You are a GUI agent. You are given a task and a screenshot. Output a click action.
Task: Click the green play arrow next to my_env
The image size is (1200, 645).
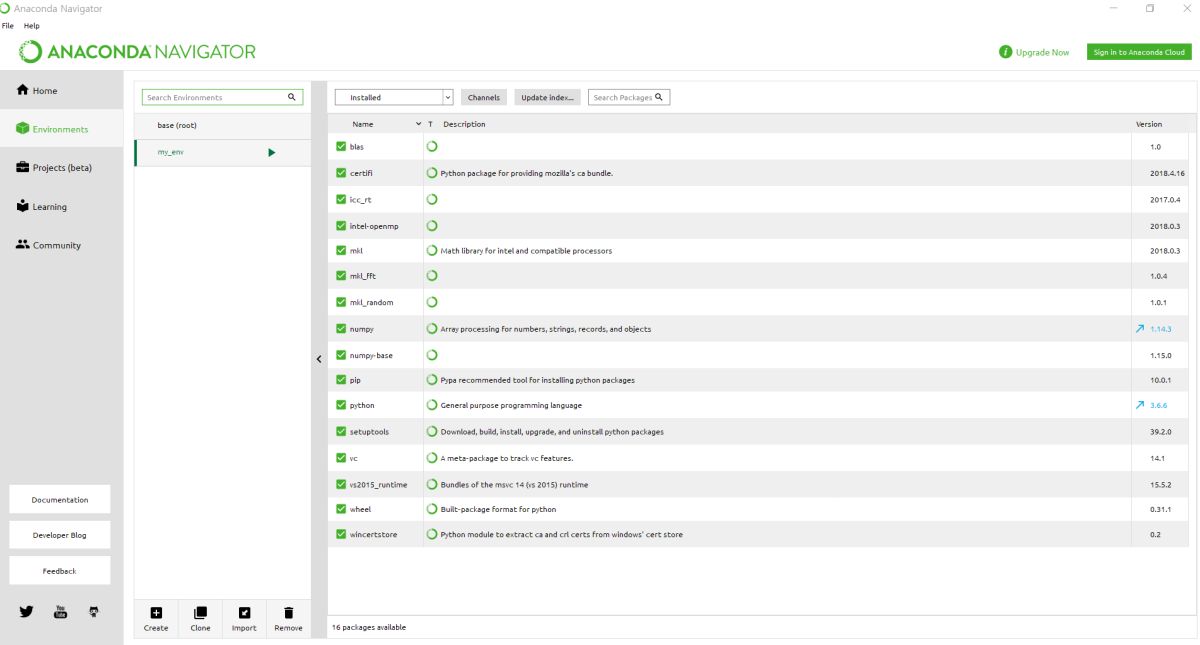coord(272,152)
